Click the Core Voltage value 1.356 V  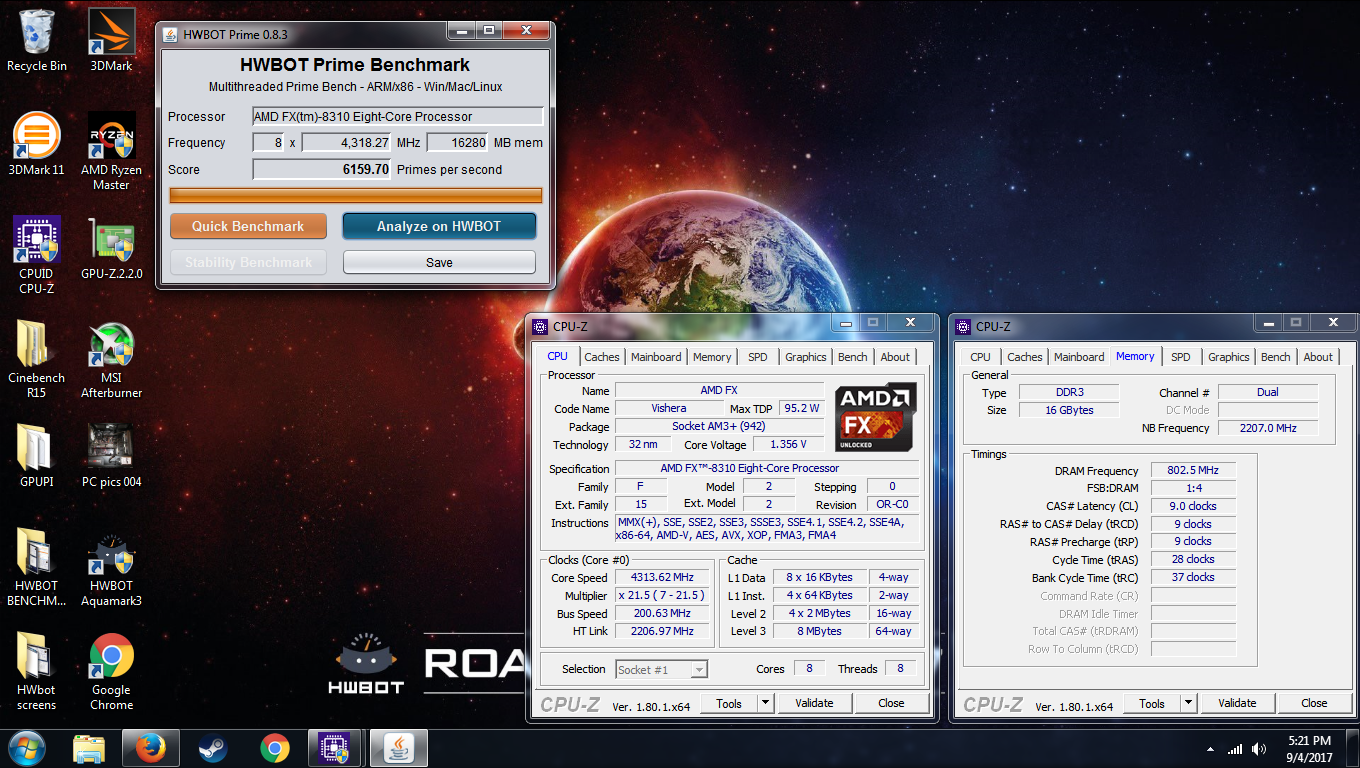tap(788, 445)
